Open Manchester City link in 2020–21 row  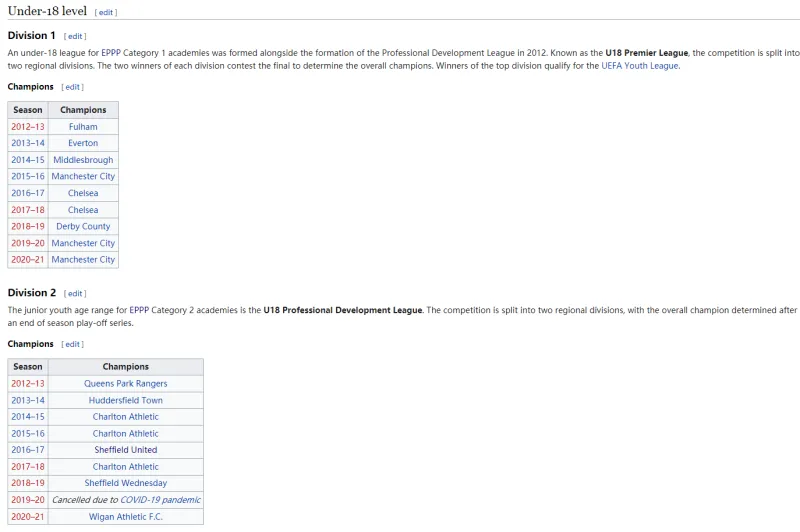(x=83, y=260)
